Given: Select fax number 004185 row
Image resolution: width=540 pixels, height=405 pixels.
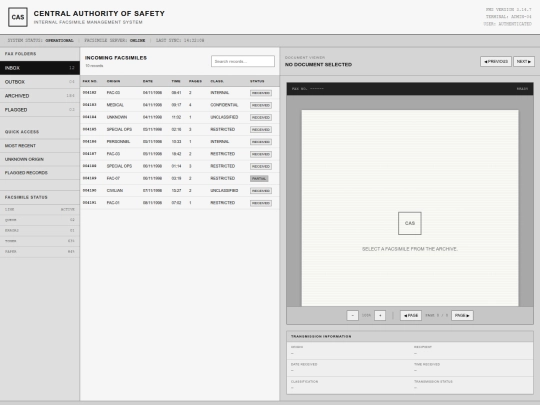Looking at the screenshot, I should tap(180, 129).
